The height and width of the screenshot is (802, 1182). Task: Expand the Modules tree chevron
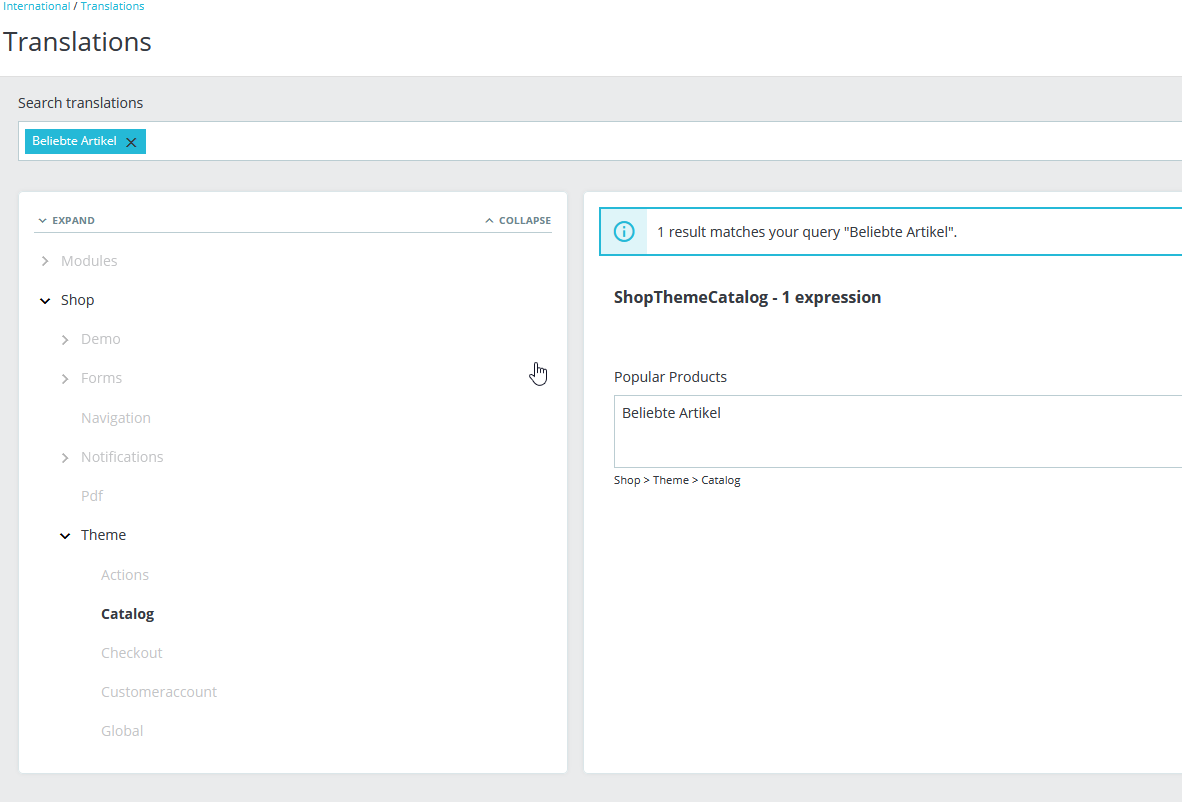coord(45,261)
